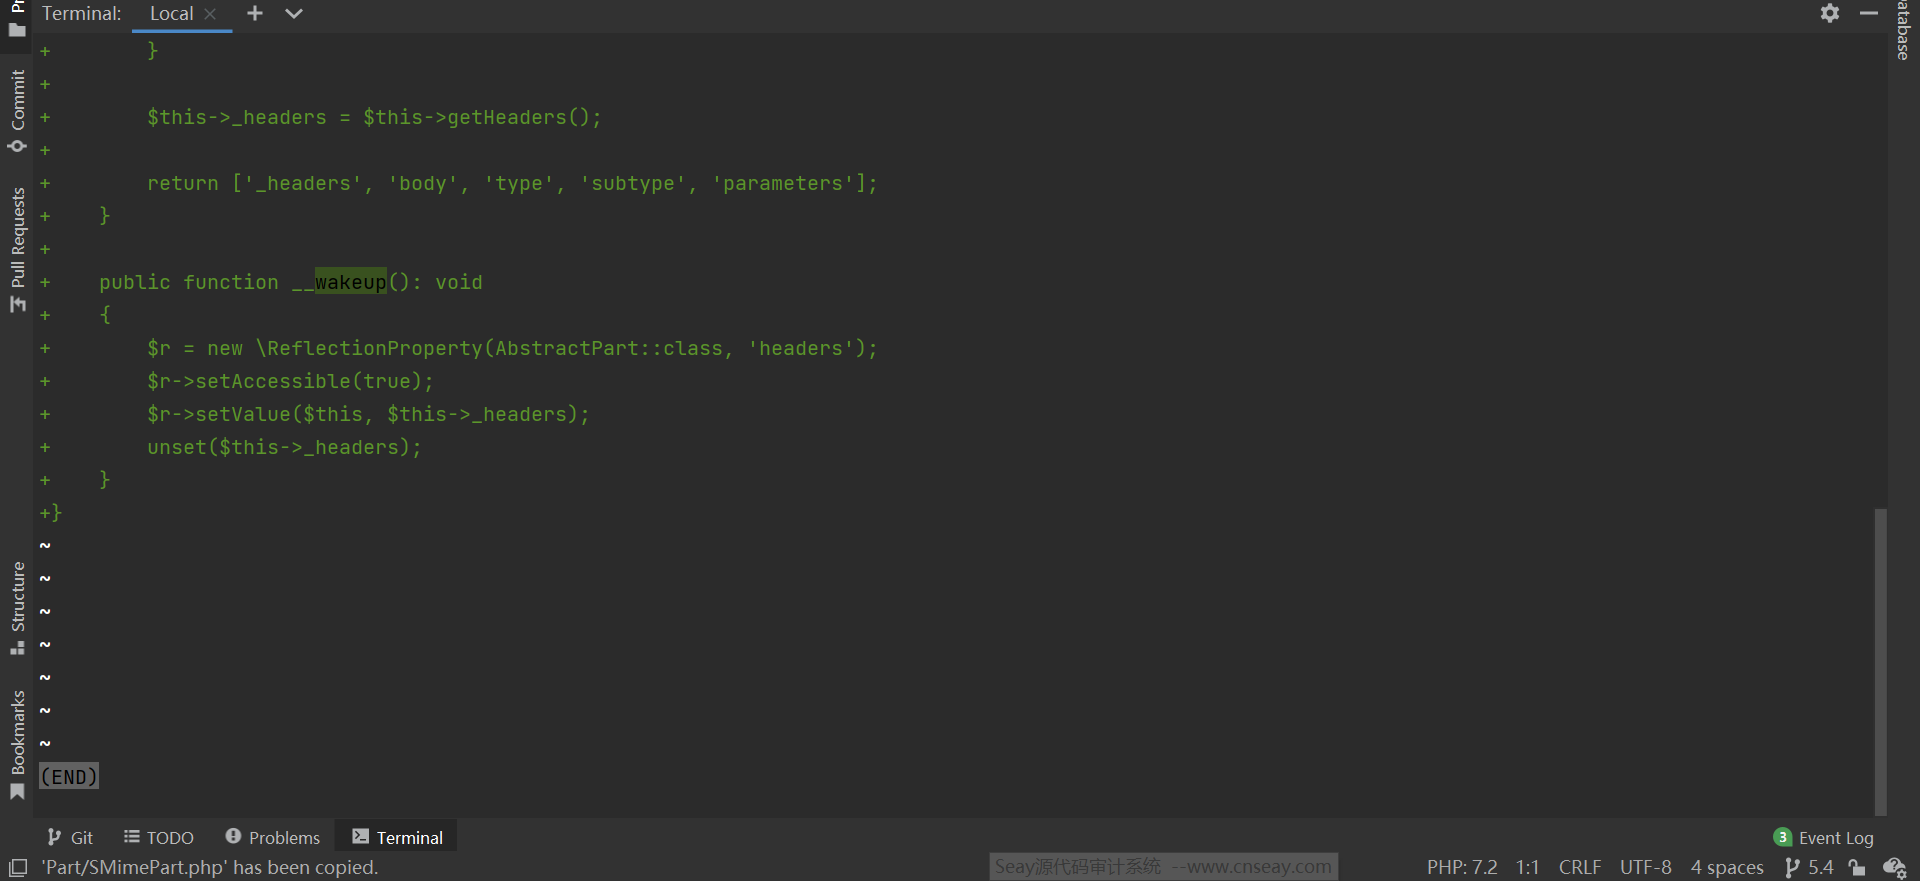Image resolution: width=1920 pixels, height=881 pixels.
Task: Add a new terminal session
Action: pos(255,13)
